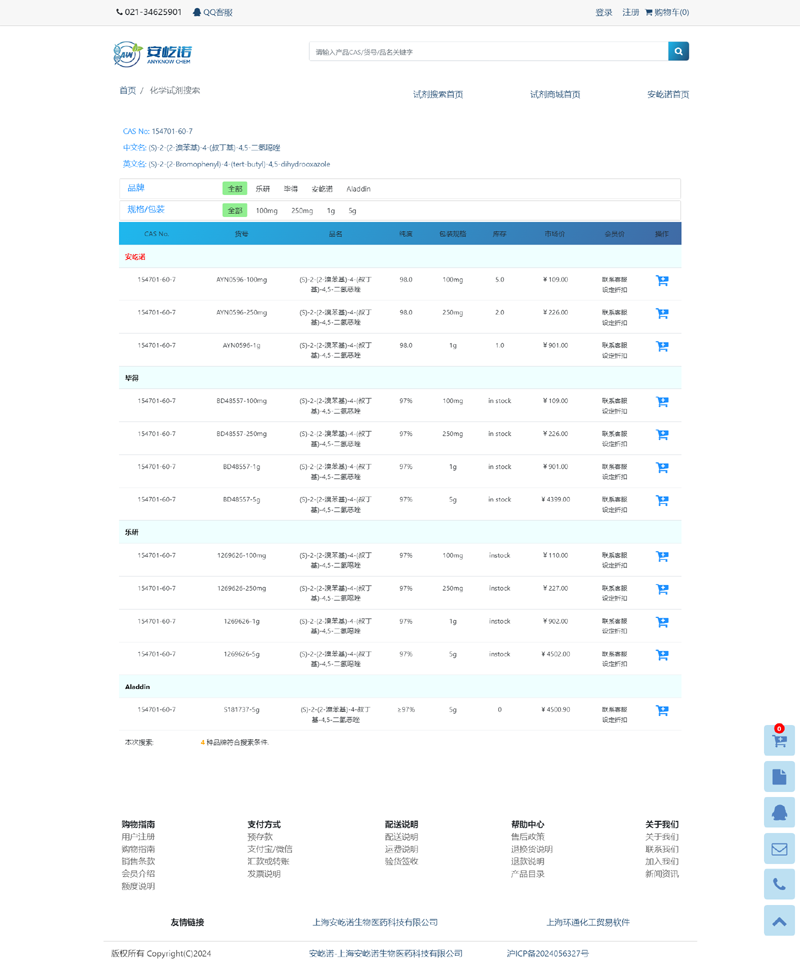This screenshot has width=800, height=959.
Task: Click the floating envelope mail button
Action: (779, 849)
